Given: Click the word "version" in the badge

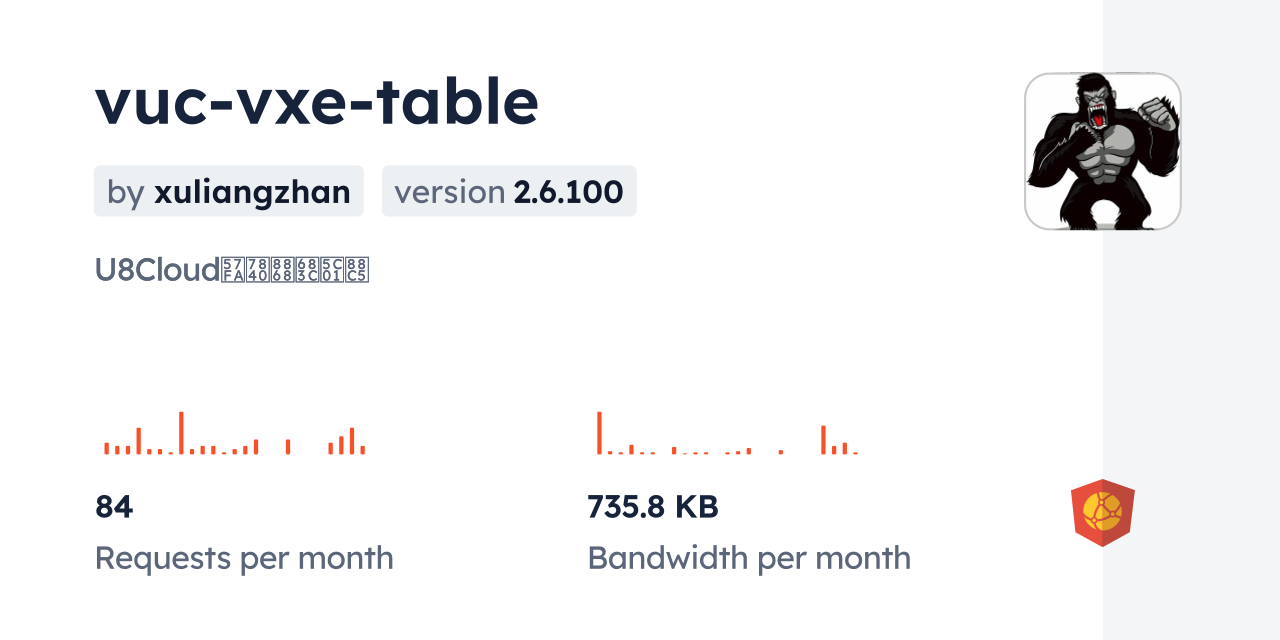Looking at the screenshot, I should (x=449, y=192).
